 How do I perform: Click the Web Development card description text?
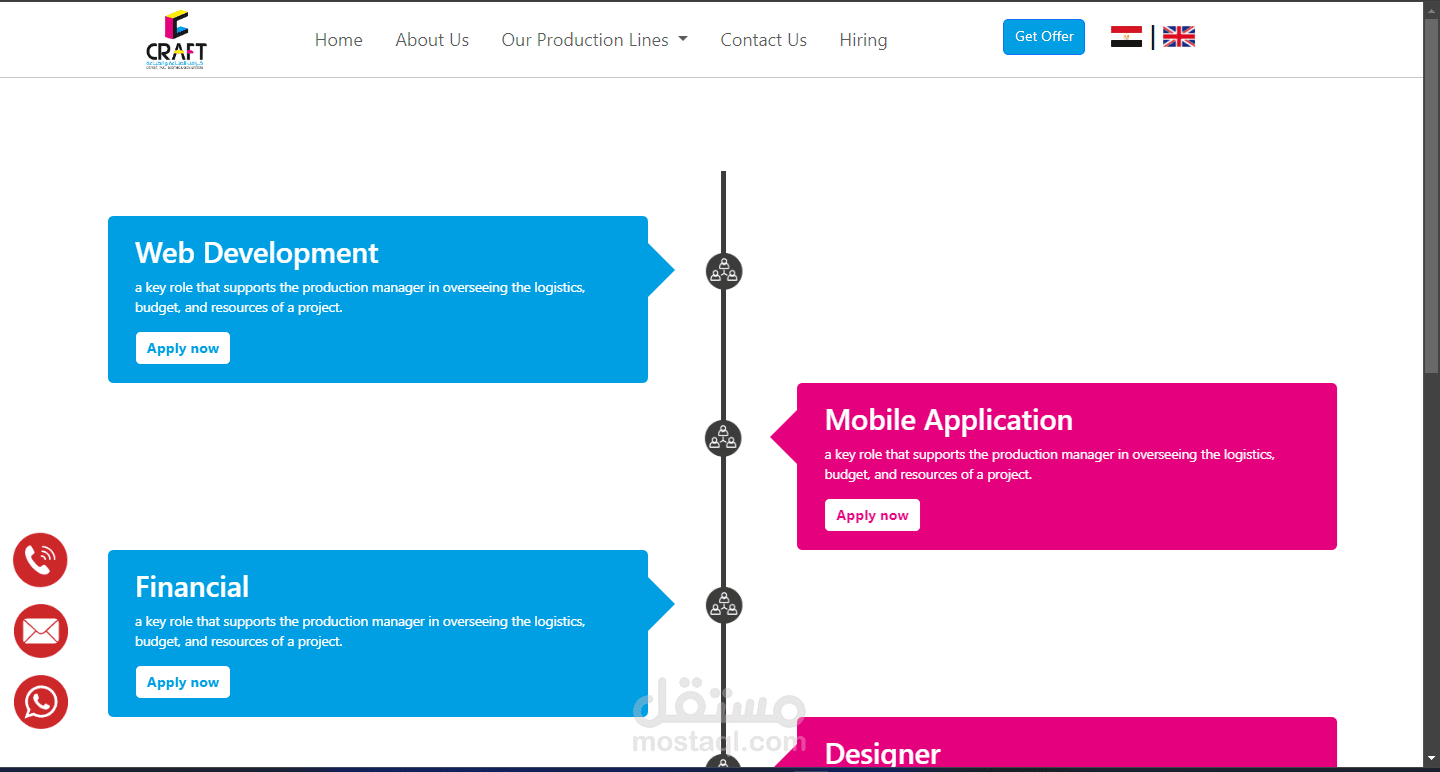click(x=360, y=297)
